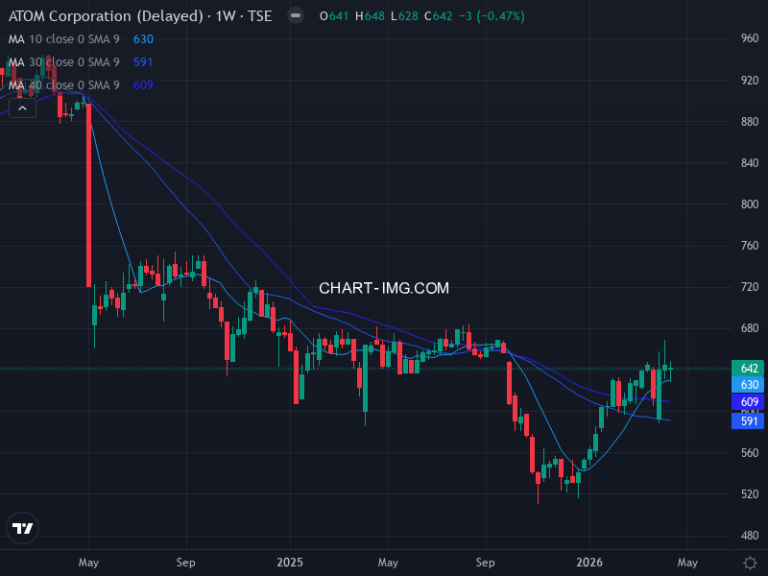Select the ATOM Corporation symbol title
This screenshot has width=768, height=576.
click(140, 16)
